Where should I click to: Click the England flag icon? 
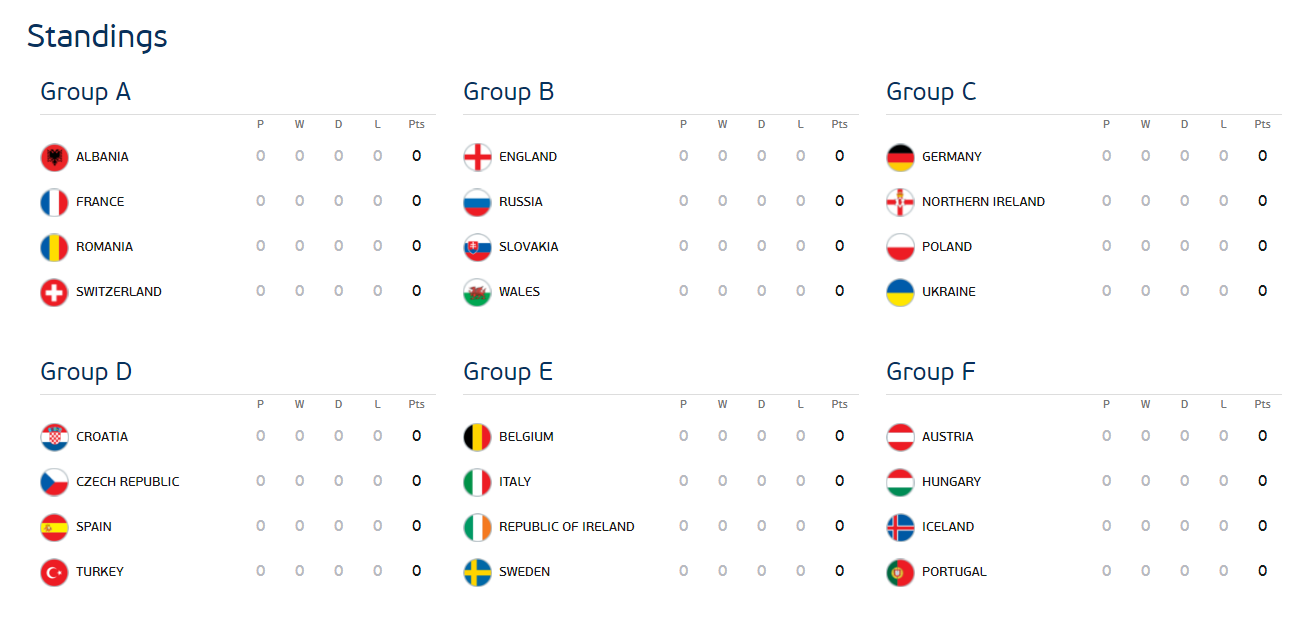[477, 157]
